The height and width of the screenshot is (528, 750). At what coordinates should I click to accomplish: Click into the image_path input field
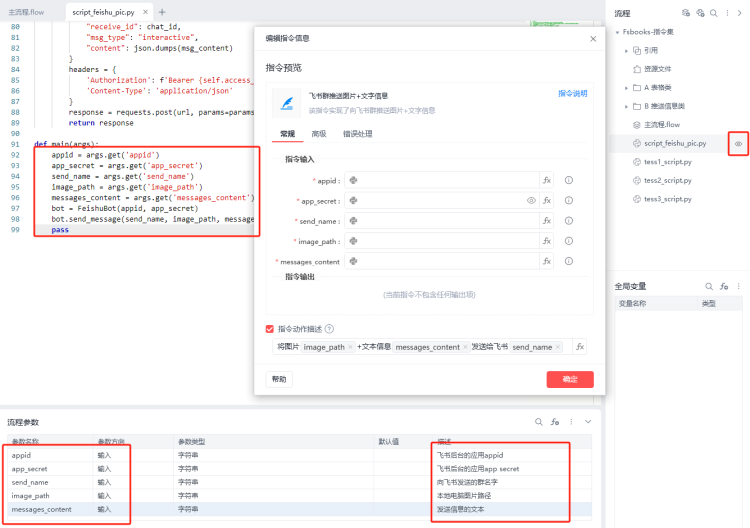point(442,241)
